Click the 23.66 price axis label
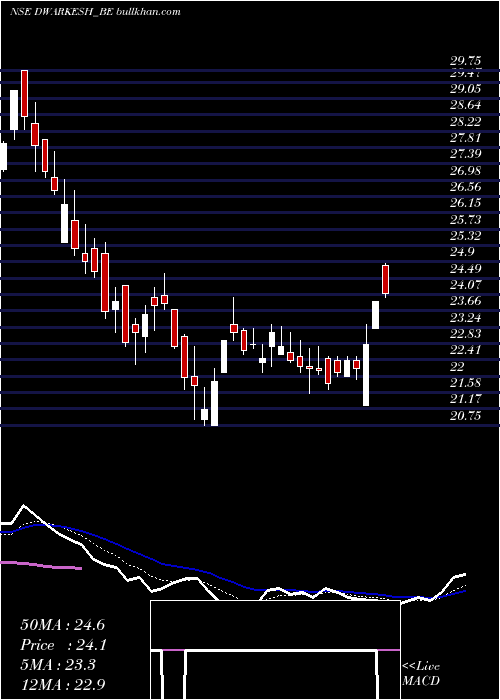Image resolution: width=500 pixels, height=700 pixels. click(466, 301)
